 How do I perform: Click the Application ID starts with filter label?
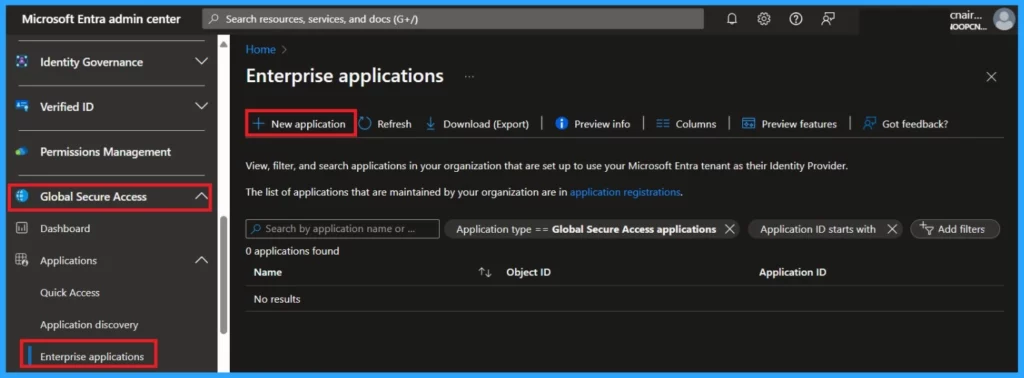(x=818, y=229)
